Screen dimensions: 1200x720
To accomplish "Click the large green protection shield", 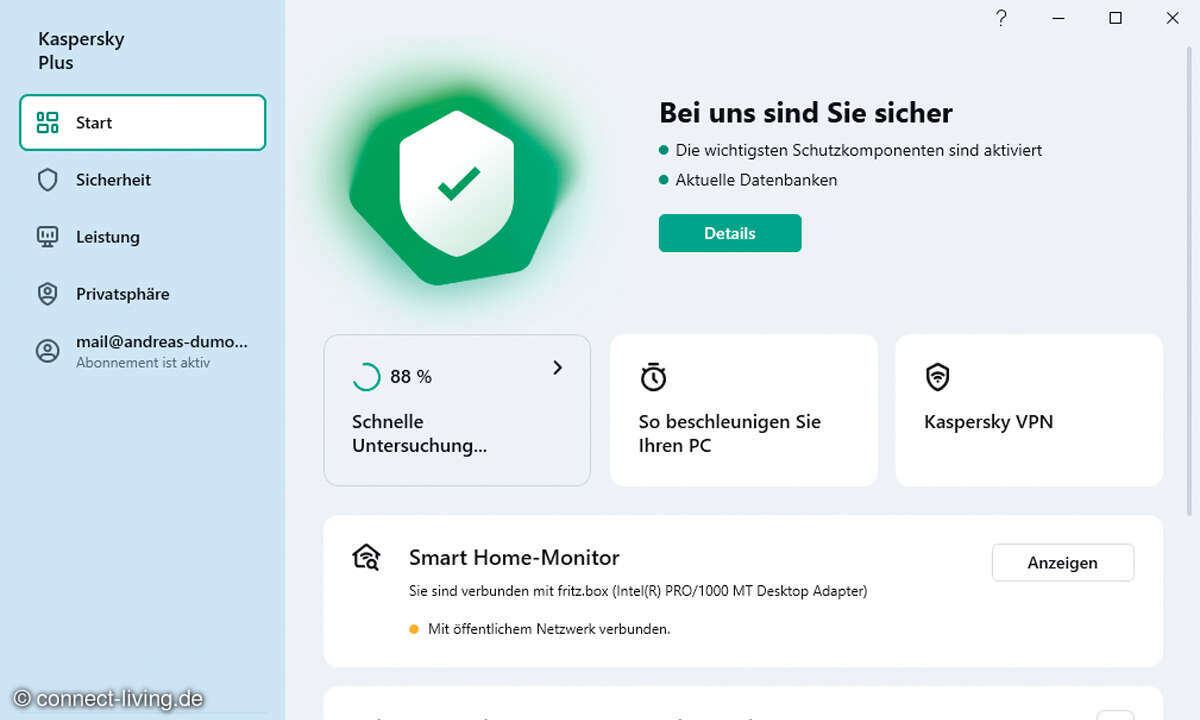I will (x=457, y=184).
